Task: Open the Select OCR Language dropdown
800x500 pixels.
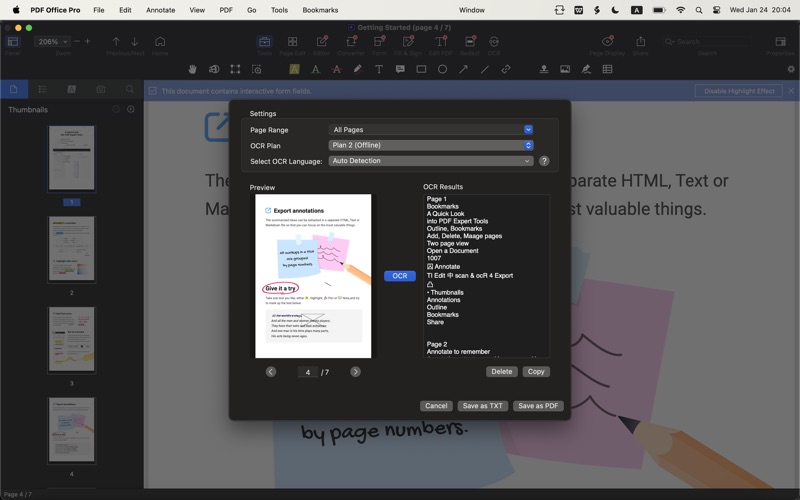Action: pos(431,161)
